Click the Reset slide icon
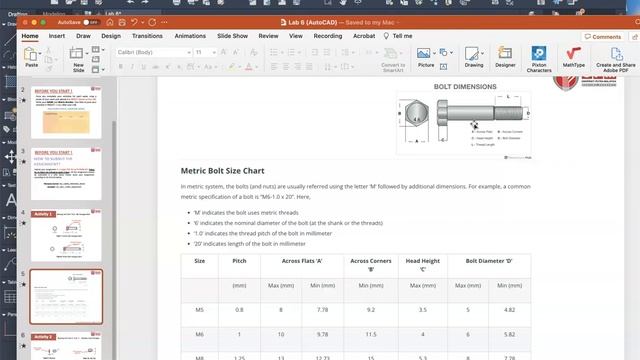The image size is (640, 360). (96, 60)
